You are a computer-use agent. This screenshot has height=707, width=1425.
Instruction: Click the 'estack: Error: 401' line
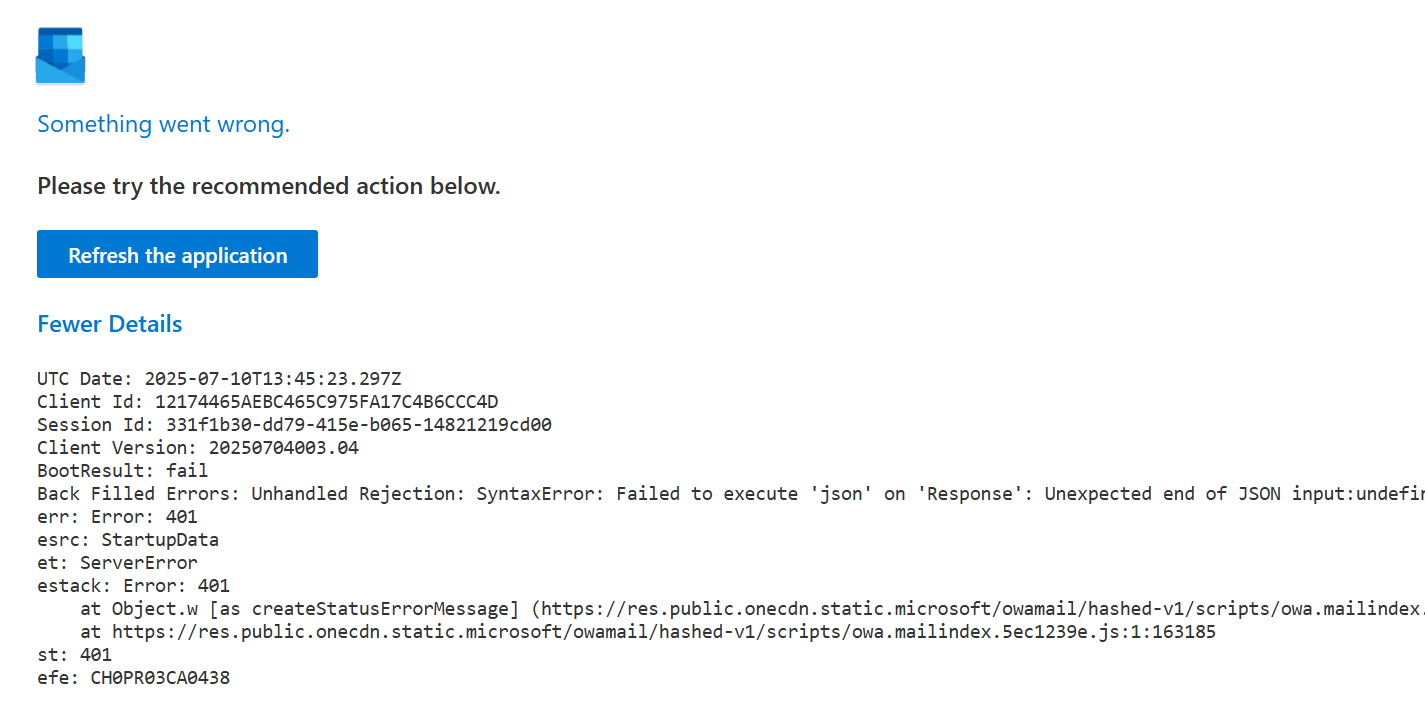pos(133,586)
